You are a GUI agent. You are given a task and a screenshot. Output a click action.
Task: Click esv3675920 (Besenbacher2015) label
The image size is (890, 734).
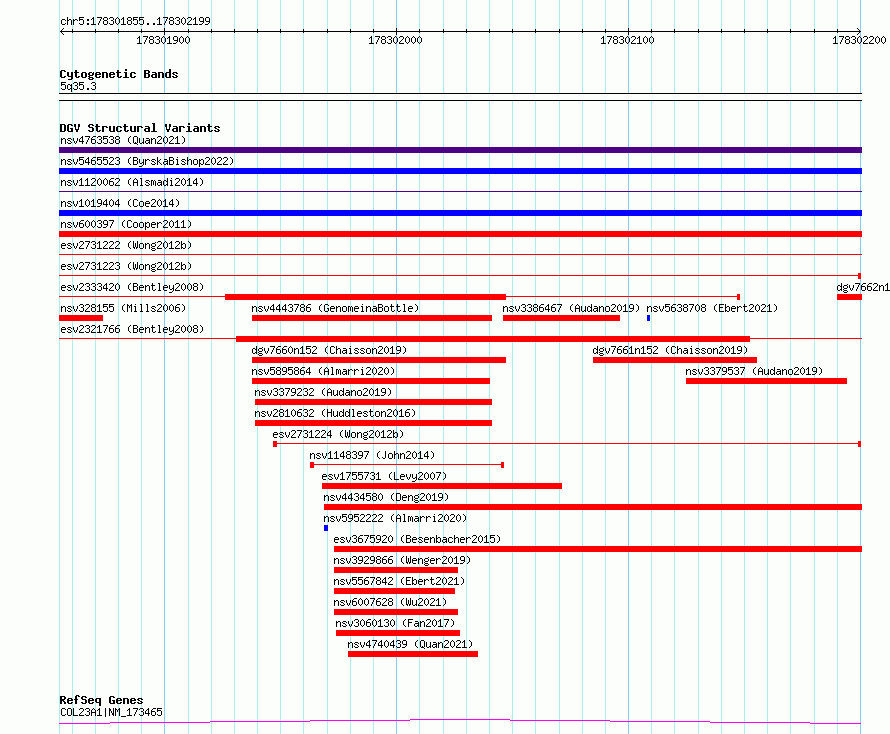pyautogui.click(x=417, y=539)
